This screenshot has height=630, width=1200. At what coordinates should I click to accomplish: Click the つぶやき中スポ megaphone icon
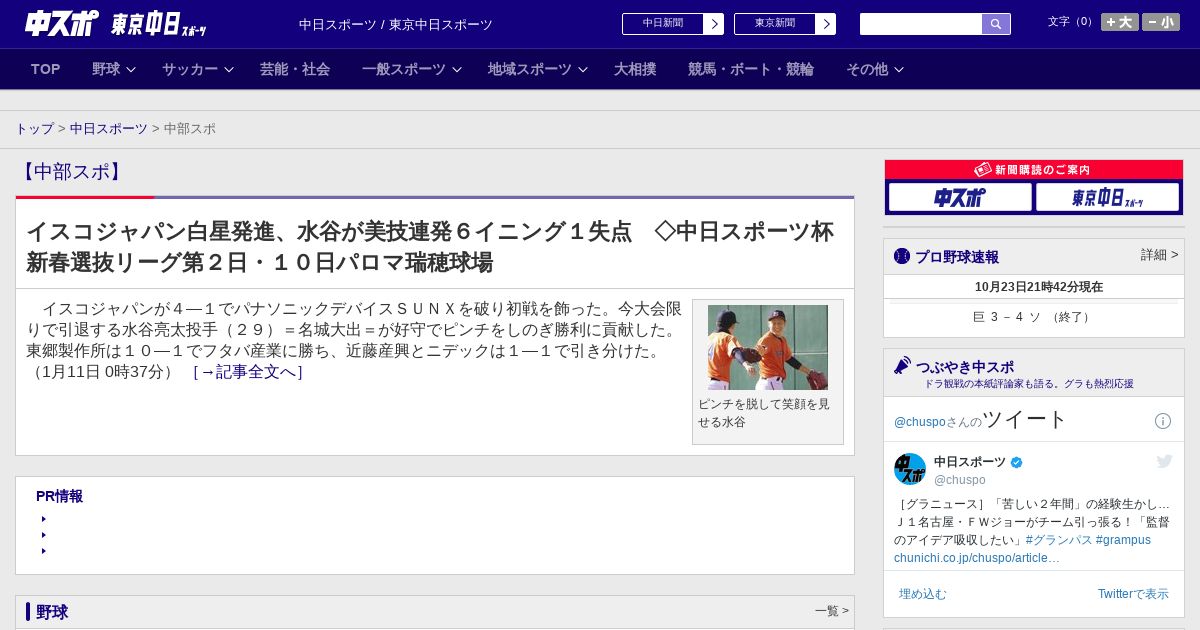903,365
